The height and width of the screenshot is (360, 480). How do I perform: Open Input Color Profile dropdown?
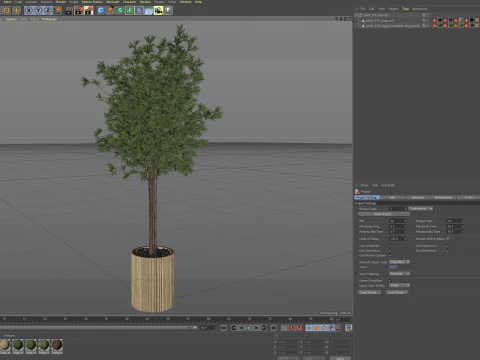(x=399, y=285)
